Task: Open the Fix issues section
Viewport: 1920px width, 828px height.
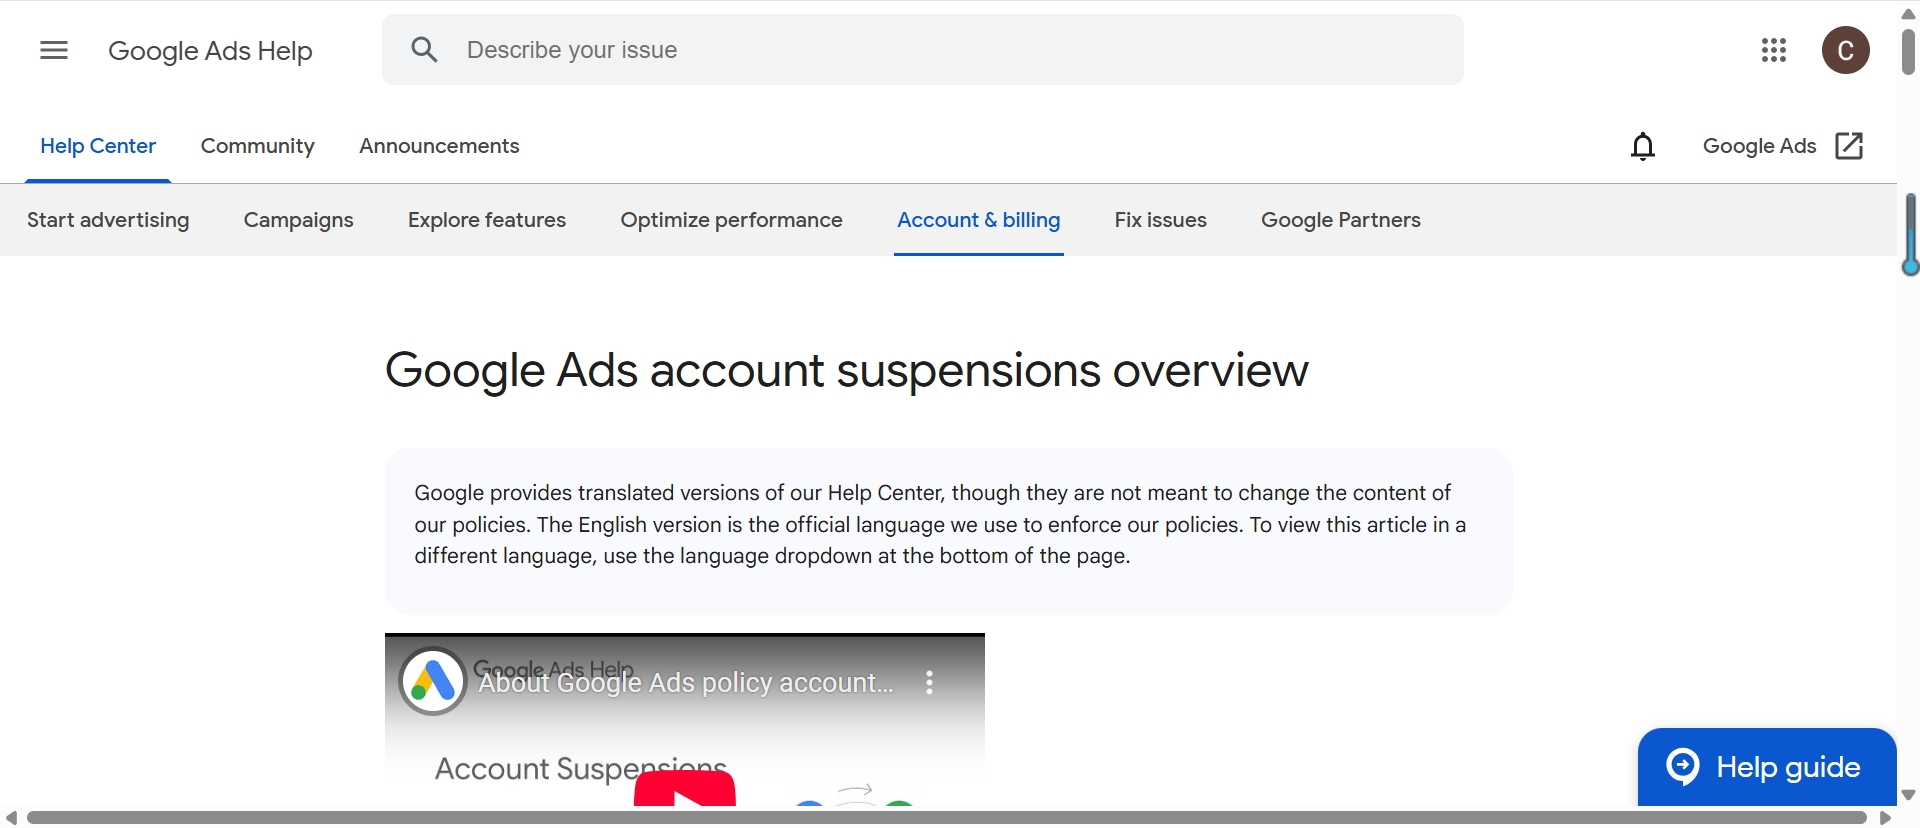Action: [1161, 220]
